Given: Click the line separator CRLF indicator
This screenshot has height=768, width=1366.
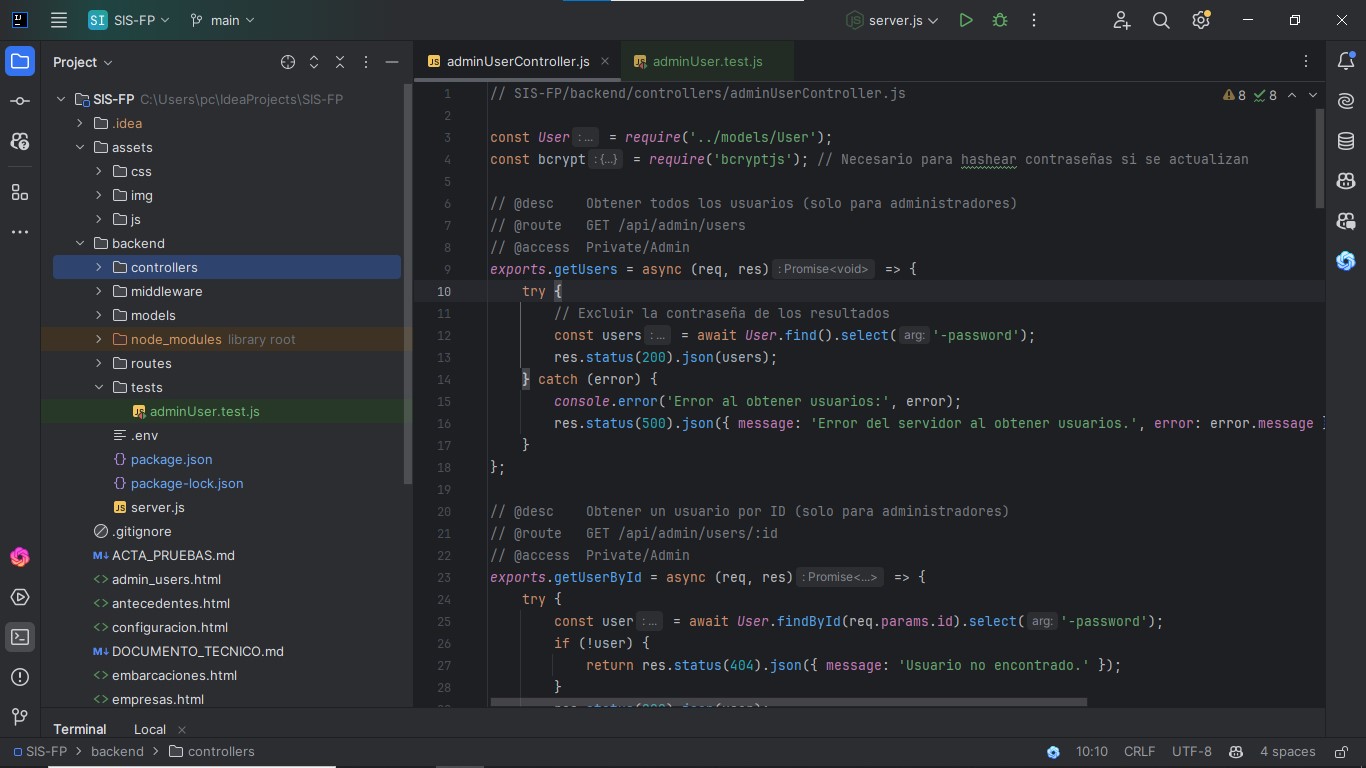Looking at the screenshot, I should 1139,751.
